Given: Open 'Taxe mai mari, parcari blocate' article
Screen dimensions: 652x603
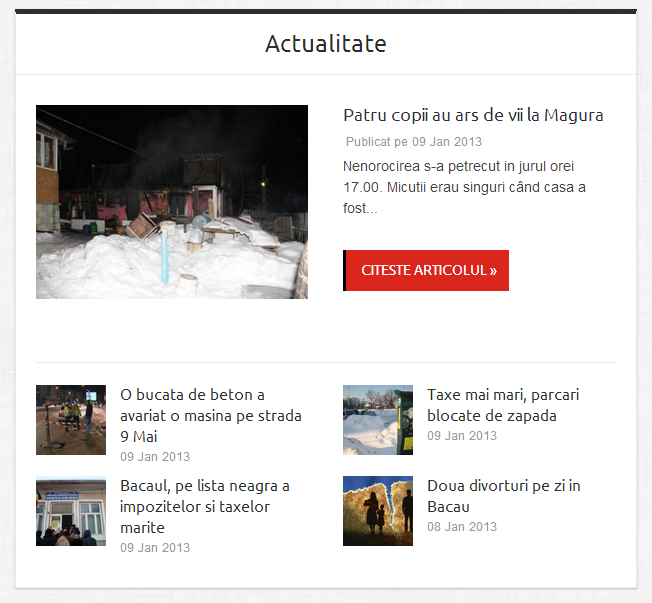Looking at the screenshot, I should coord(502,404).
